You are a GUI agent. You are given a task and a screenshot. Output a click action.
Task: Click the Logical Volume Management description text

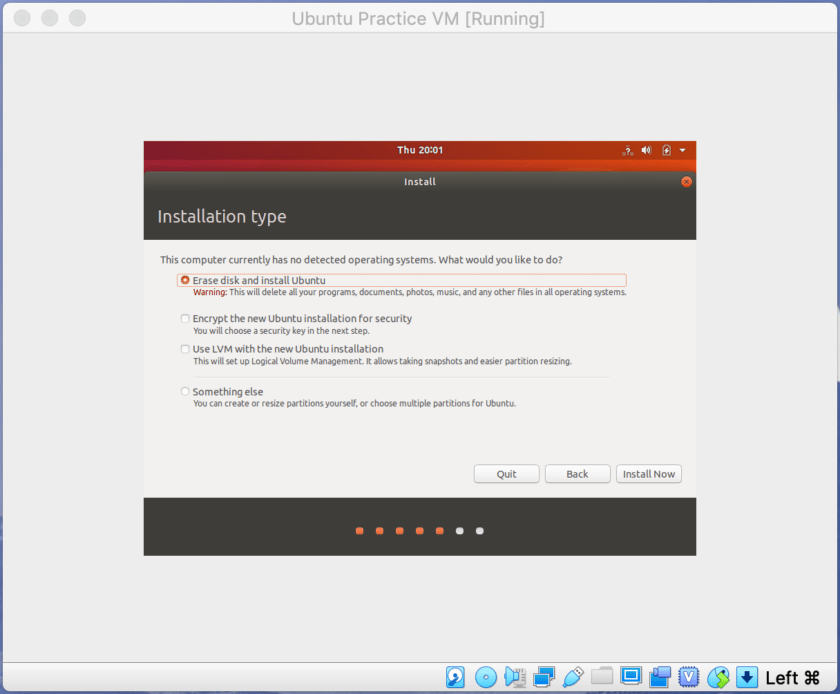point(382,361)
